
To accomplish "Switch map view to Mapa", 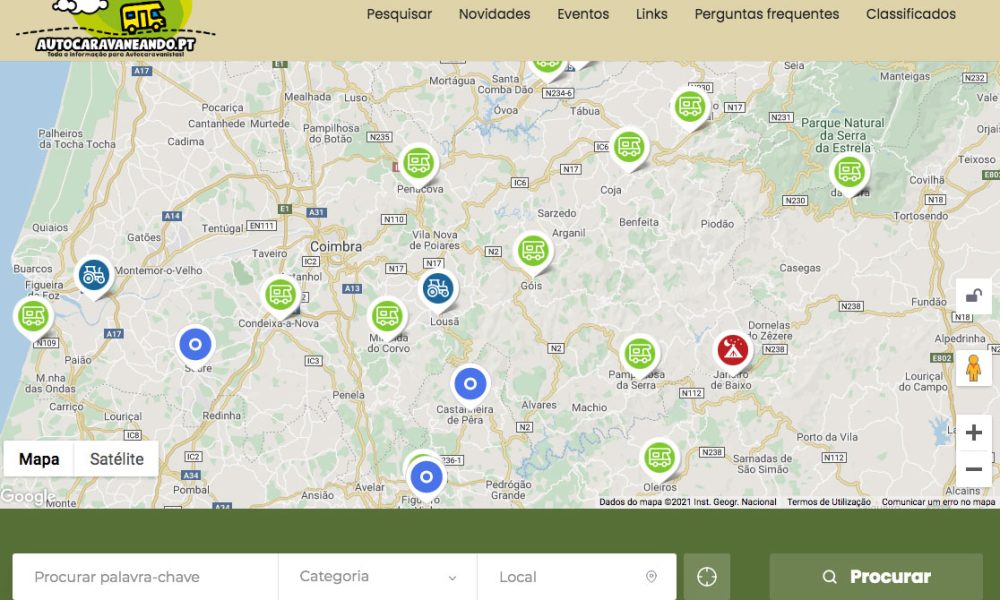I will point(40,460).
